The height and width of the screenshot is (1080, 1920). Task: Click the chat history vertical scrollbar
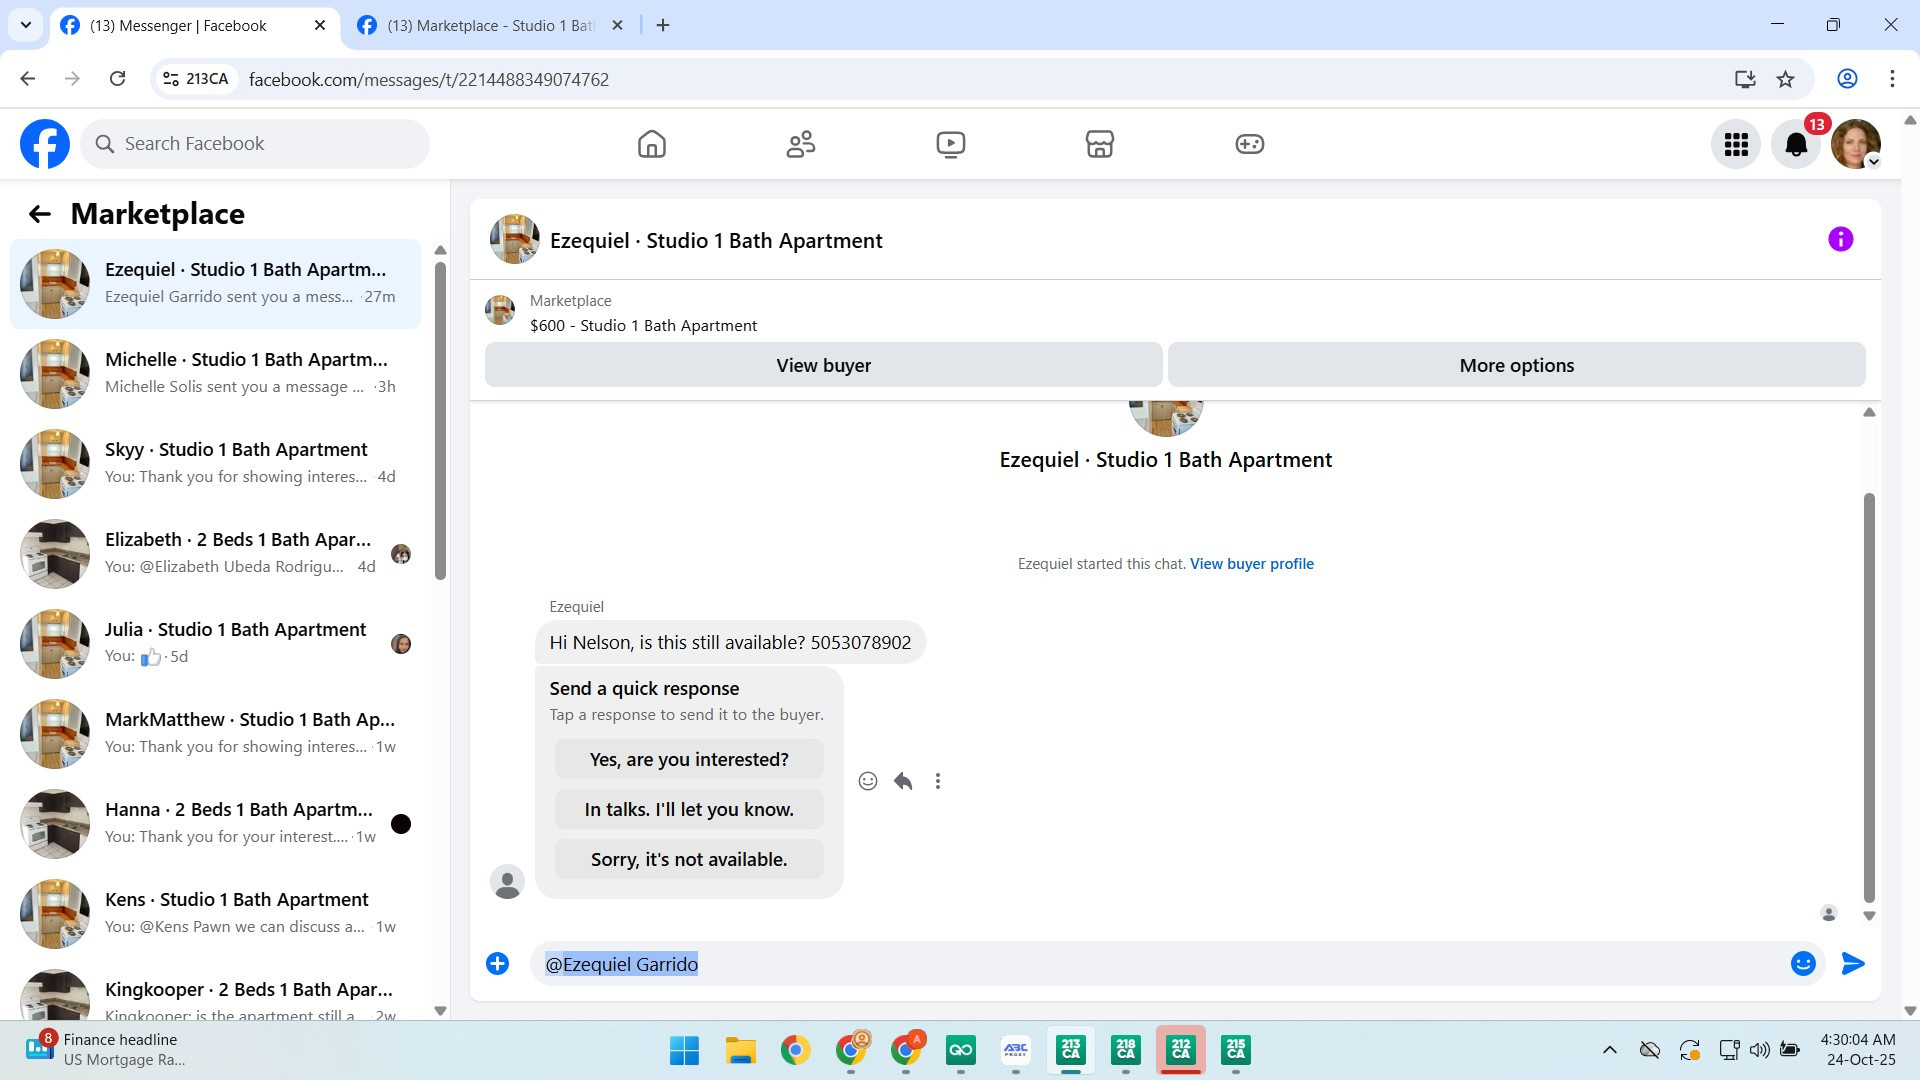1869,697
